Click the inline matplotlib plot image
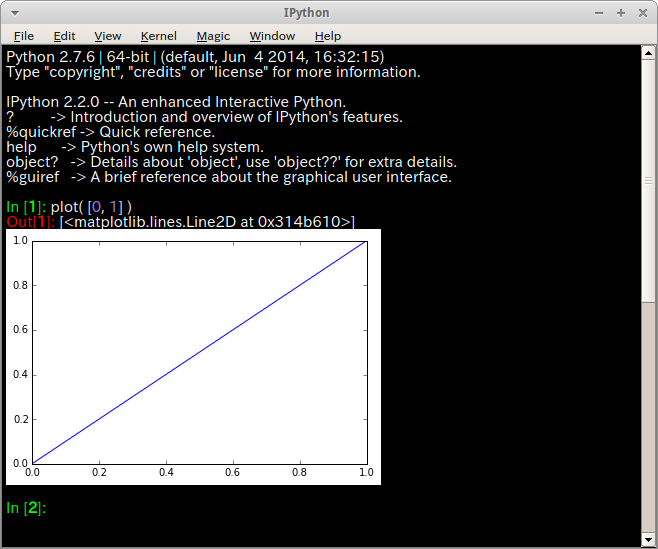658x549 pixels. click(193, 357)
